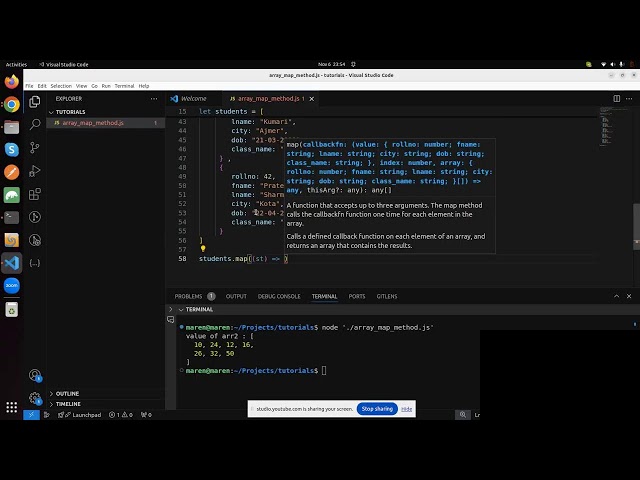
Task: Open Zoom app from the dock
Action: (x=11, y=285)
